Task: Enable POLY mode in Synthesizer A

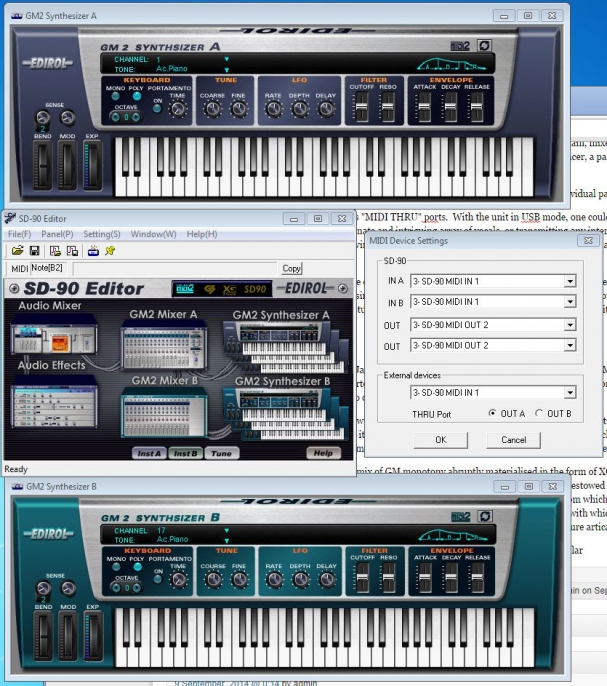Action: (x=137, y=96)
